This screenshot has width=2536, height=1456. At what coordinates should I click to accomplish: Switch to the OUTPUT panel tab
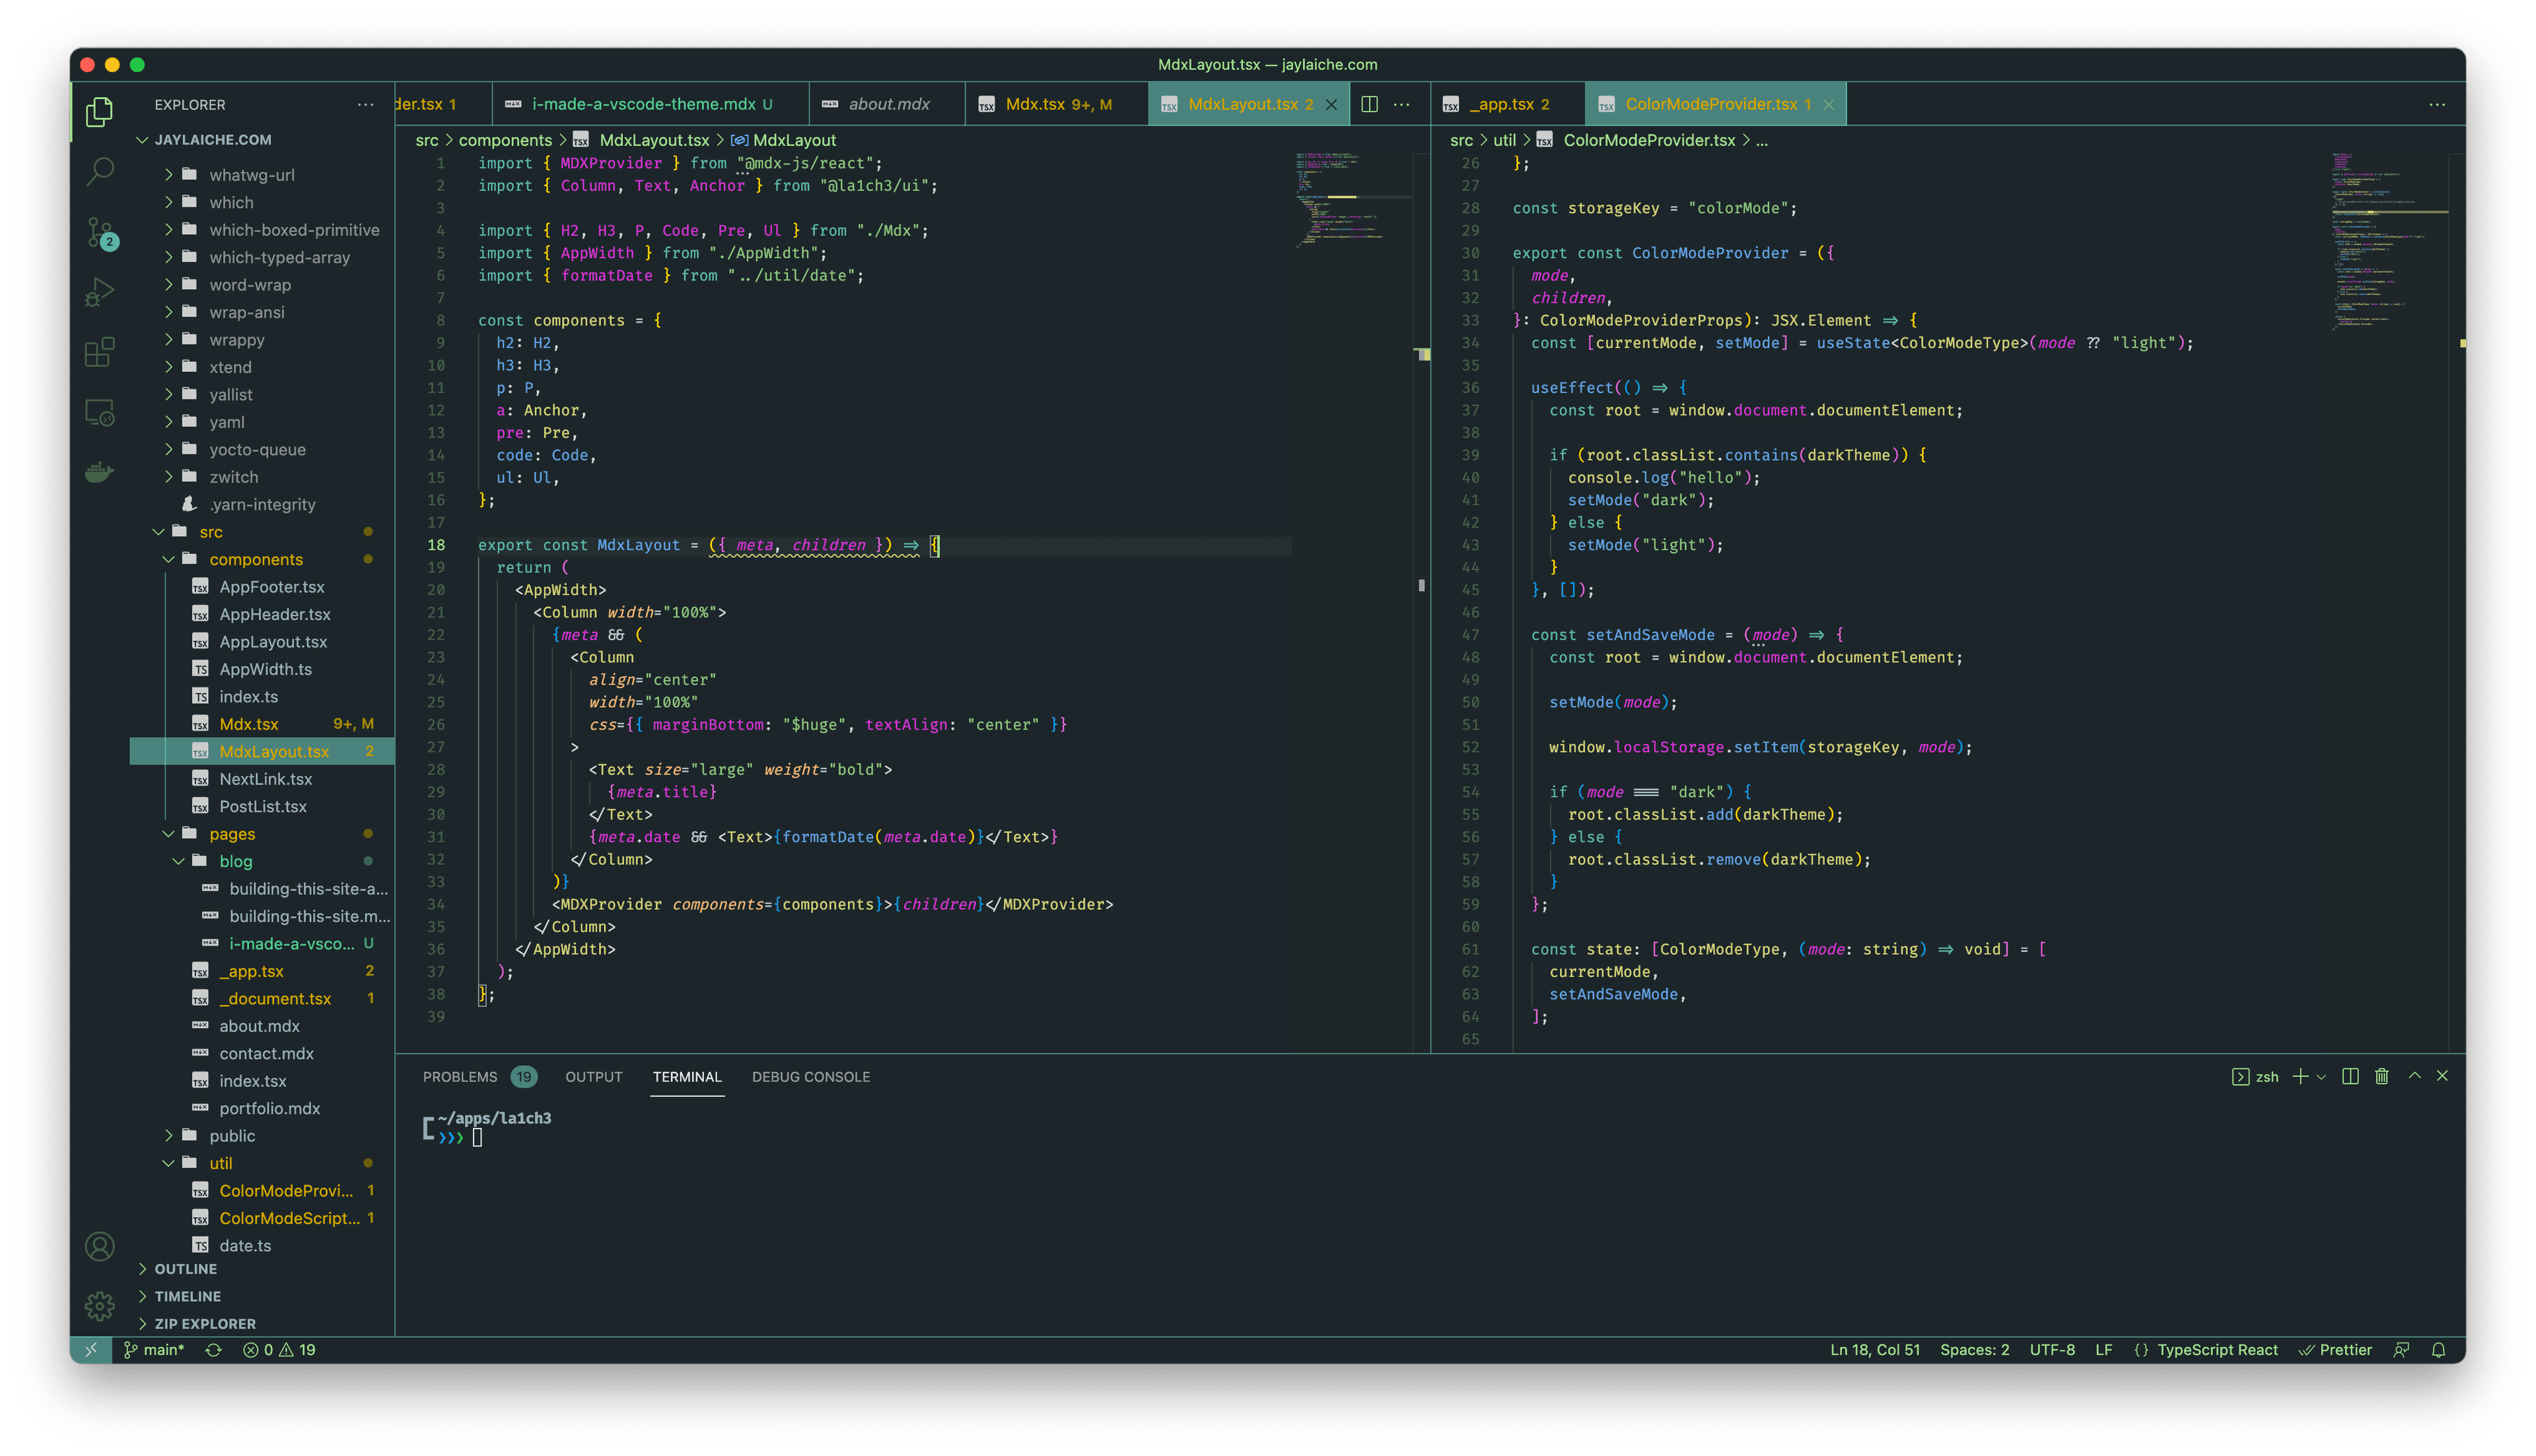(593, 1076)
